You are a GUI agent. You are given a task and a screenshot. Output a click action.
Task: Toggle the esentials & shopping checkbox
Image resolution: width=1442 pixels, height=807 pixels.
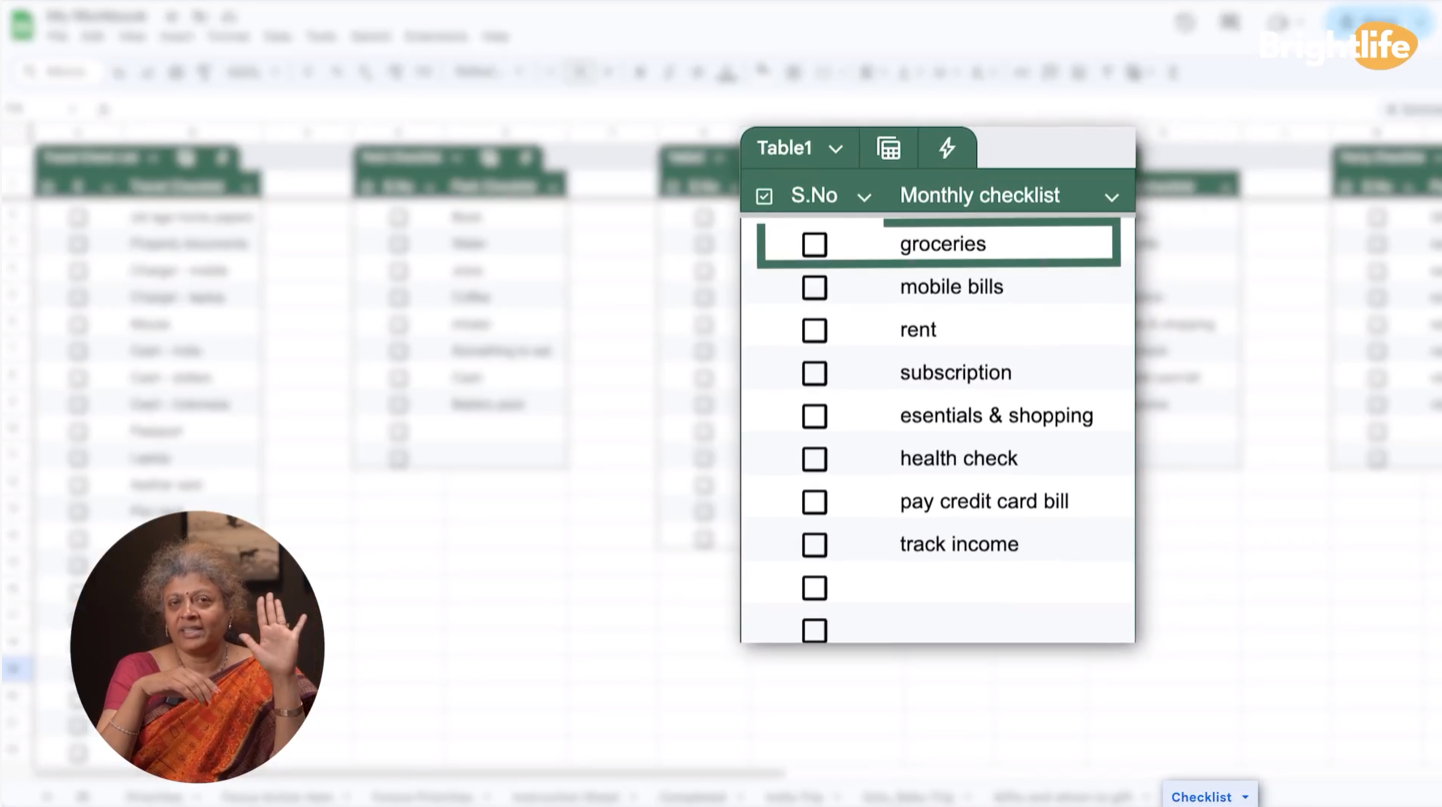tap(814, 416)
